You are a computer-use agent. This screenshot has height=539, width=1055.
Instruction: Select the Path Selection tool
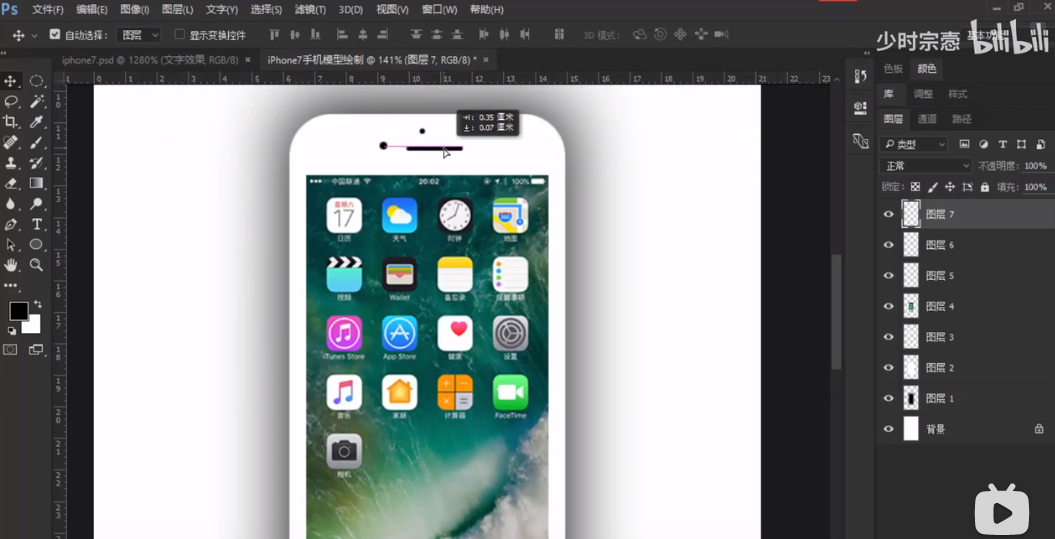11,244
